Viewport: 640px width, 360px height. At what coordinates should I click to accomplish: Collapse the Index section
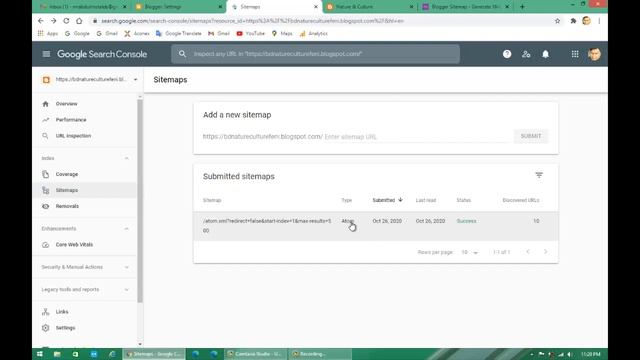click(127, 158)
